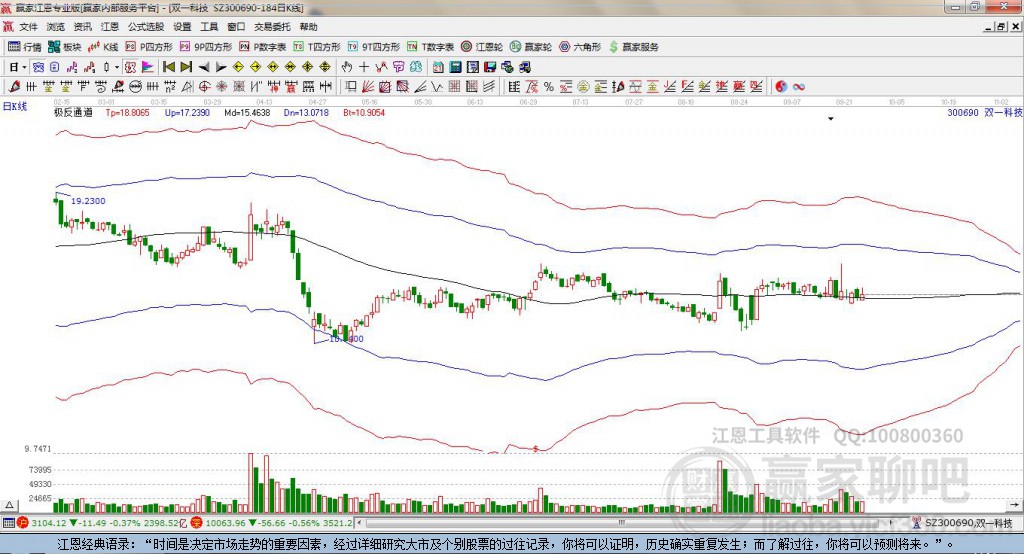Viewport: 1024px width, 554px height.
Task: Click the table grid icon after separator
Action: (x=514, y=87)
